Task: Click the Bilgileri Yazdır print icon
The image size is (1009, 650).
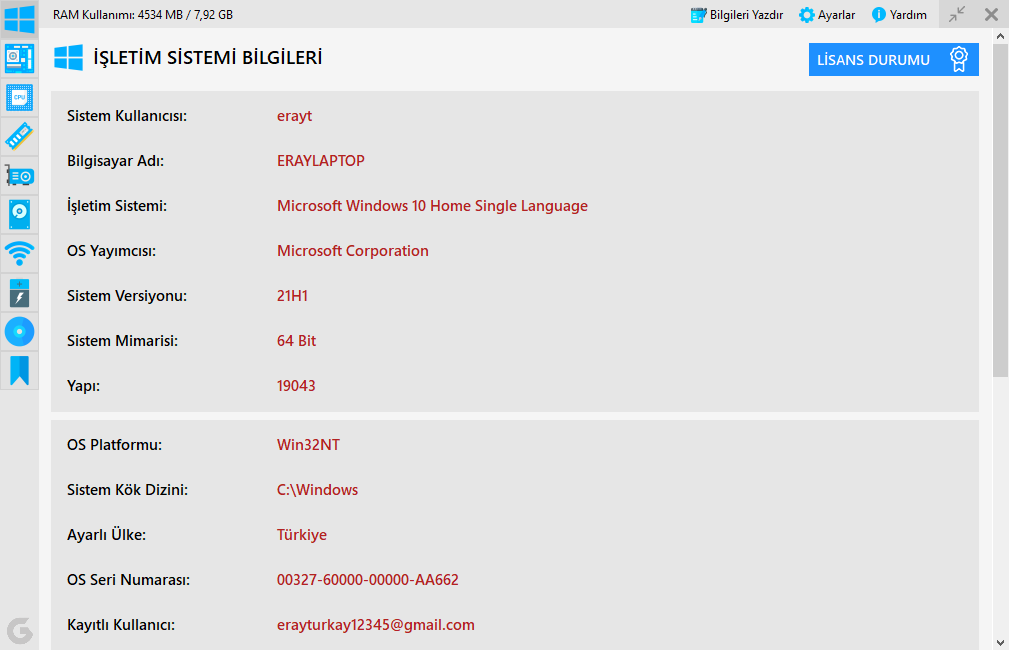Action: [x=698, y=15]
